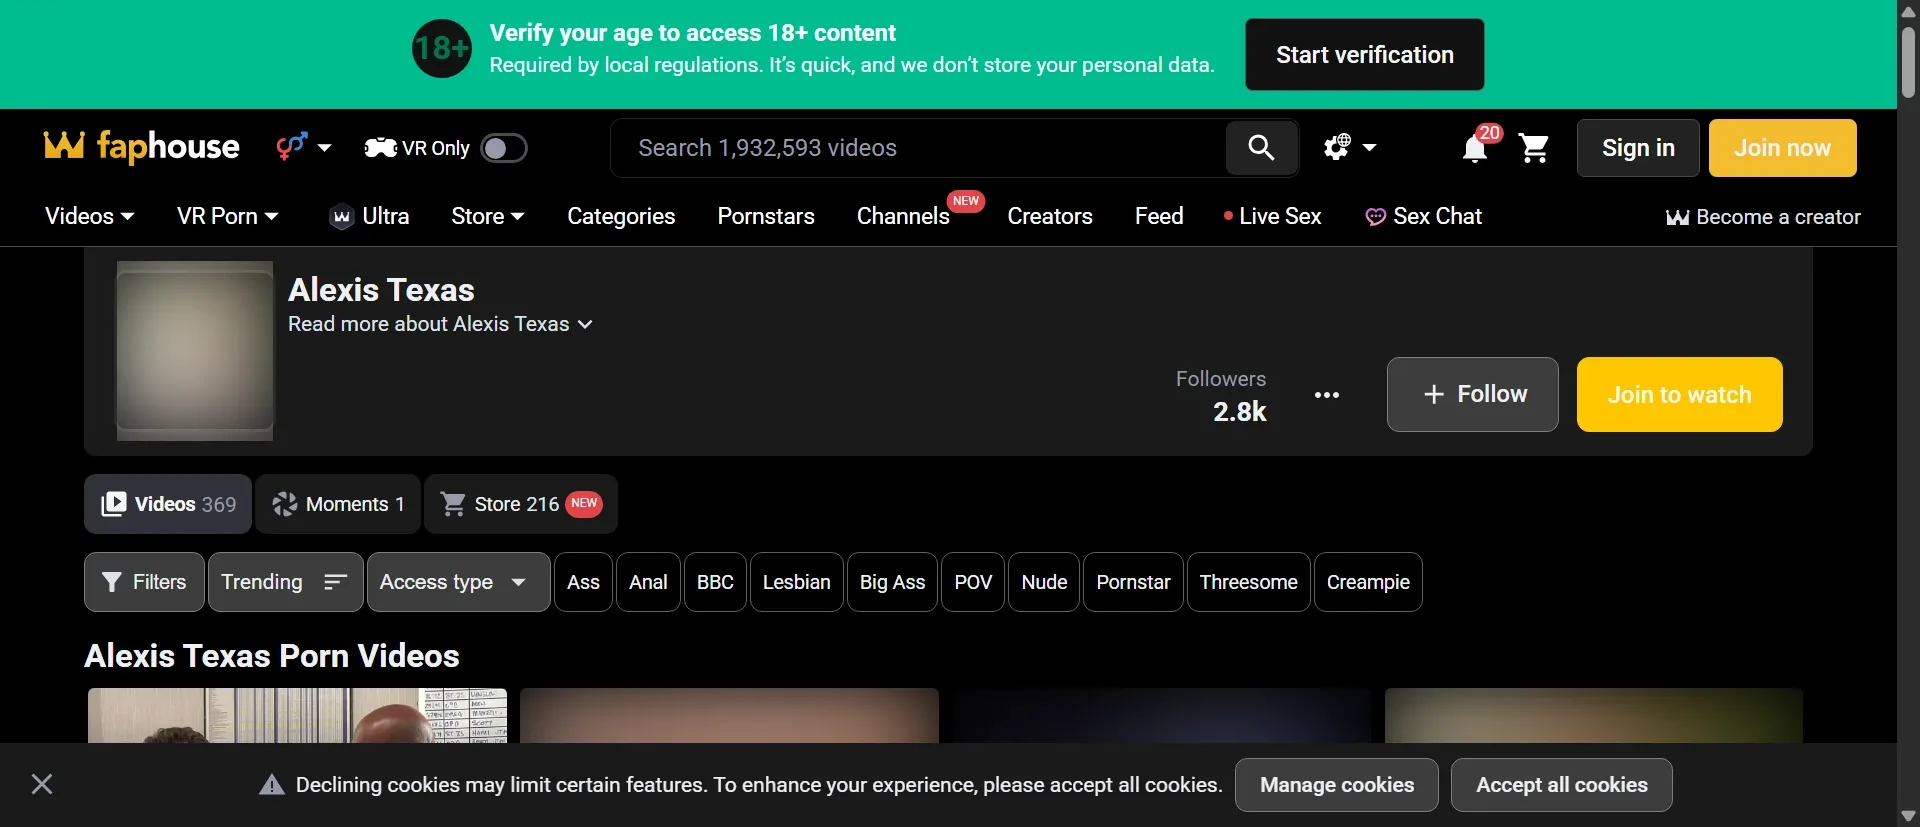Click the VR headset icon
The image size is (1920, 827).
[381, 148]
